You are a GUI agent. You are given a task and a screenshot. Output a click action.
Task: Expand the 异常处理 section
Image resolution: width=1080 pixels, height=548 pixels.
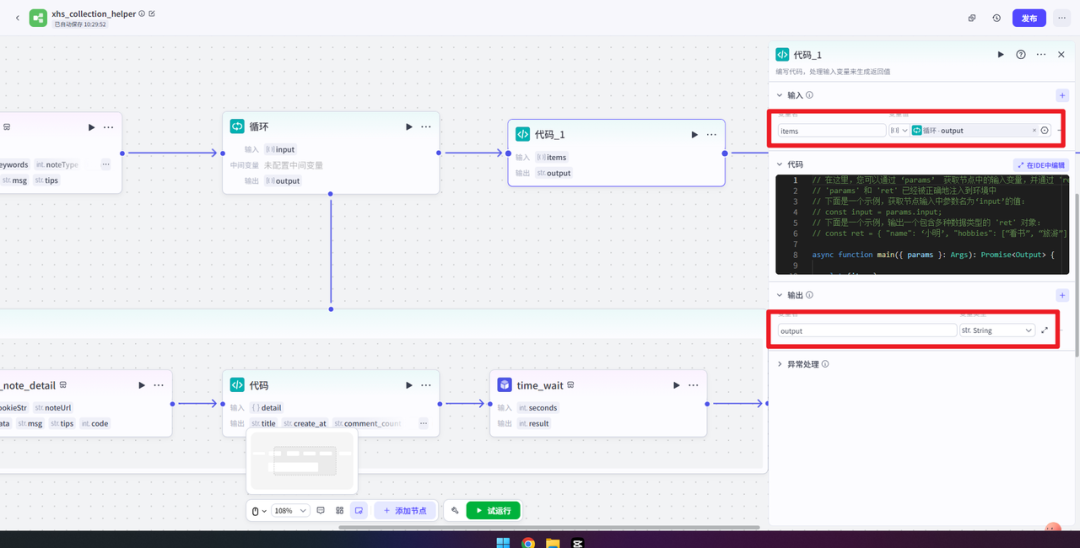[780, 364]
